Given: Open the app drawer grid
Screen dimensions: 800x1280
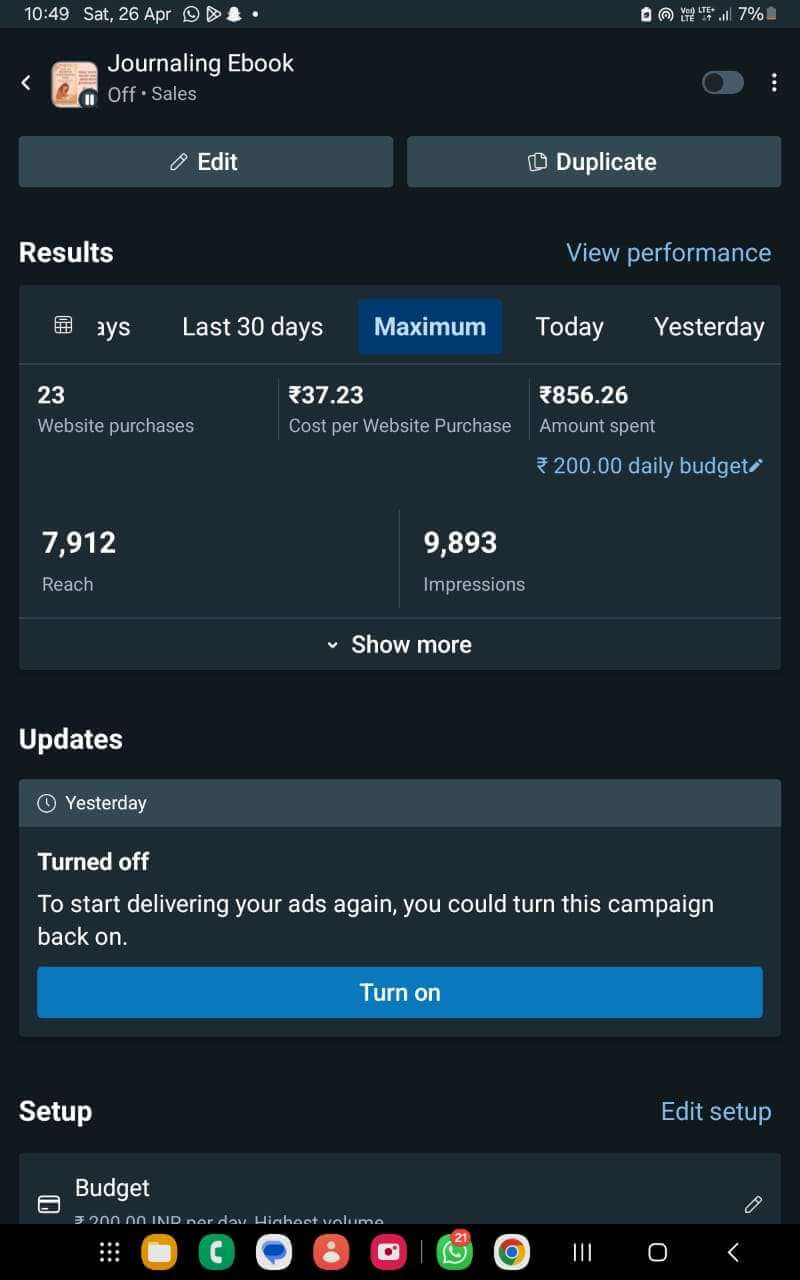Looking at the screenshot, I should [x=108, y=1251].
